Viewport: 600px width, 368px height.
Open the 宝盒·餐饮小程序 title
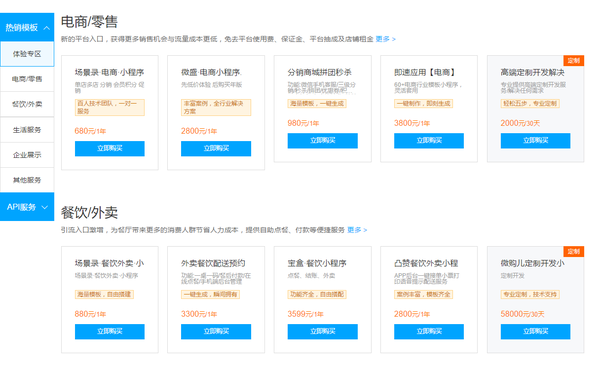tap(317, 263)
